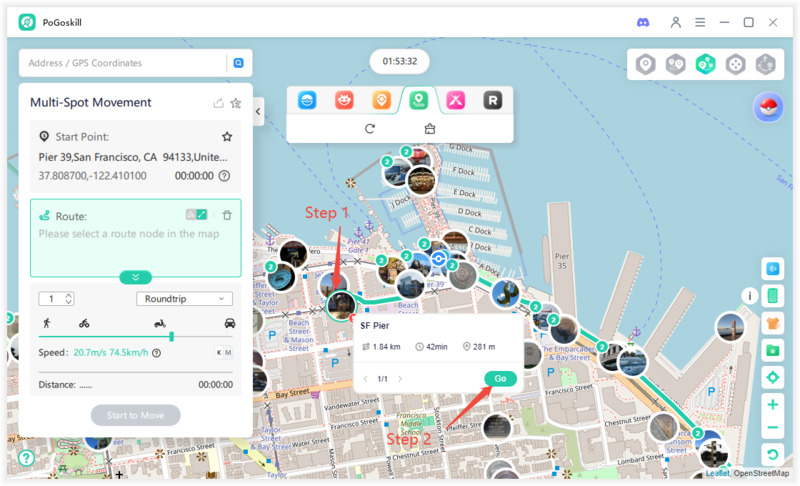Open the Roundtrip dropdown
This screenshot has width=800, height=486.
184,299
